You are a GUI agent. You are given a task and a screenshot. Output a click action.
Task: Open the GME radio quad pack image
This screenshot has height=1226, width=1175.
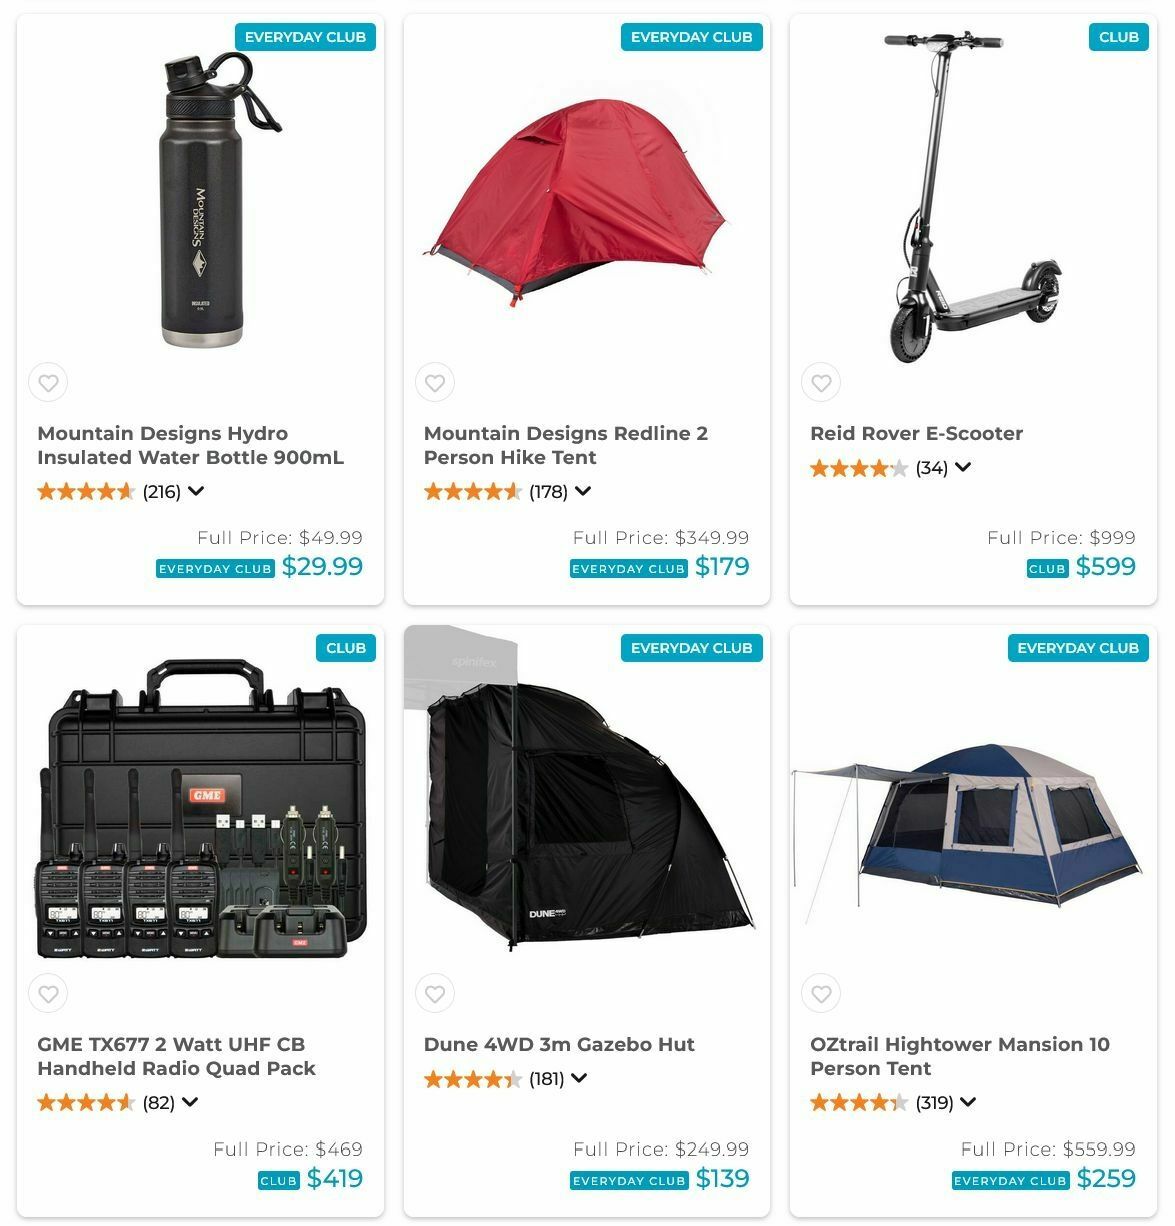pos(200,808)
